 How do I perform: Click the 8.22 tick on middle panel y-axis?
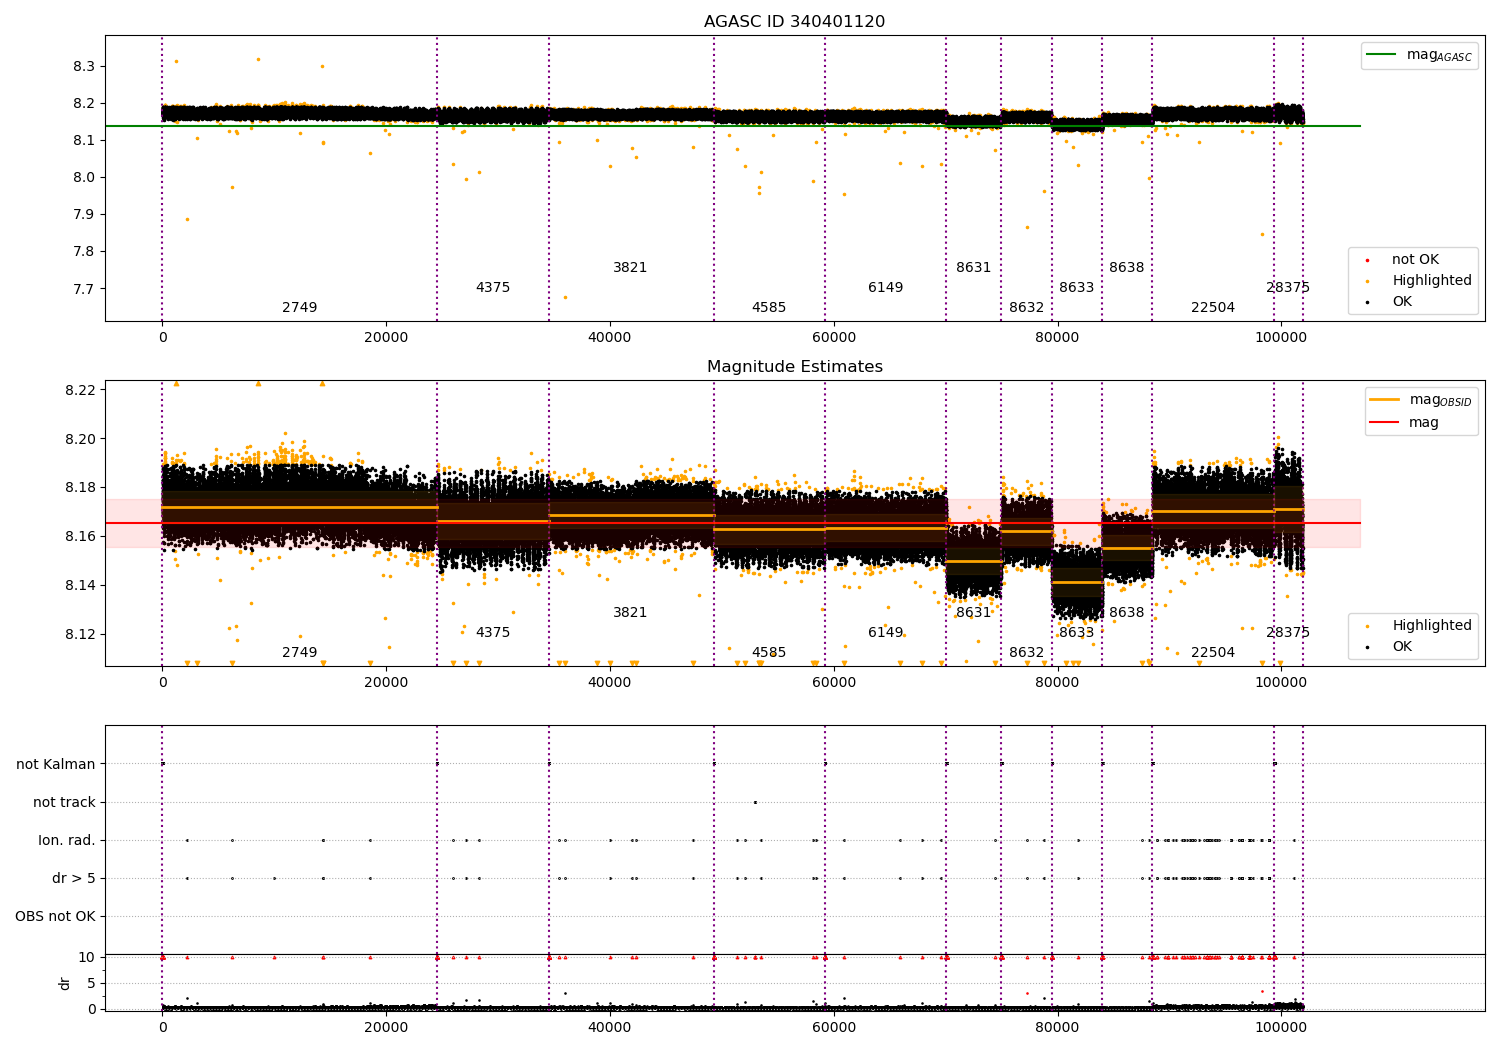click(80, 390)
